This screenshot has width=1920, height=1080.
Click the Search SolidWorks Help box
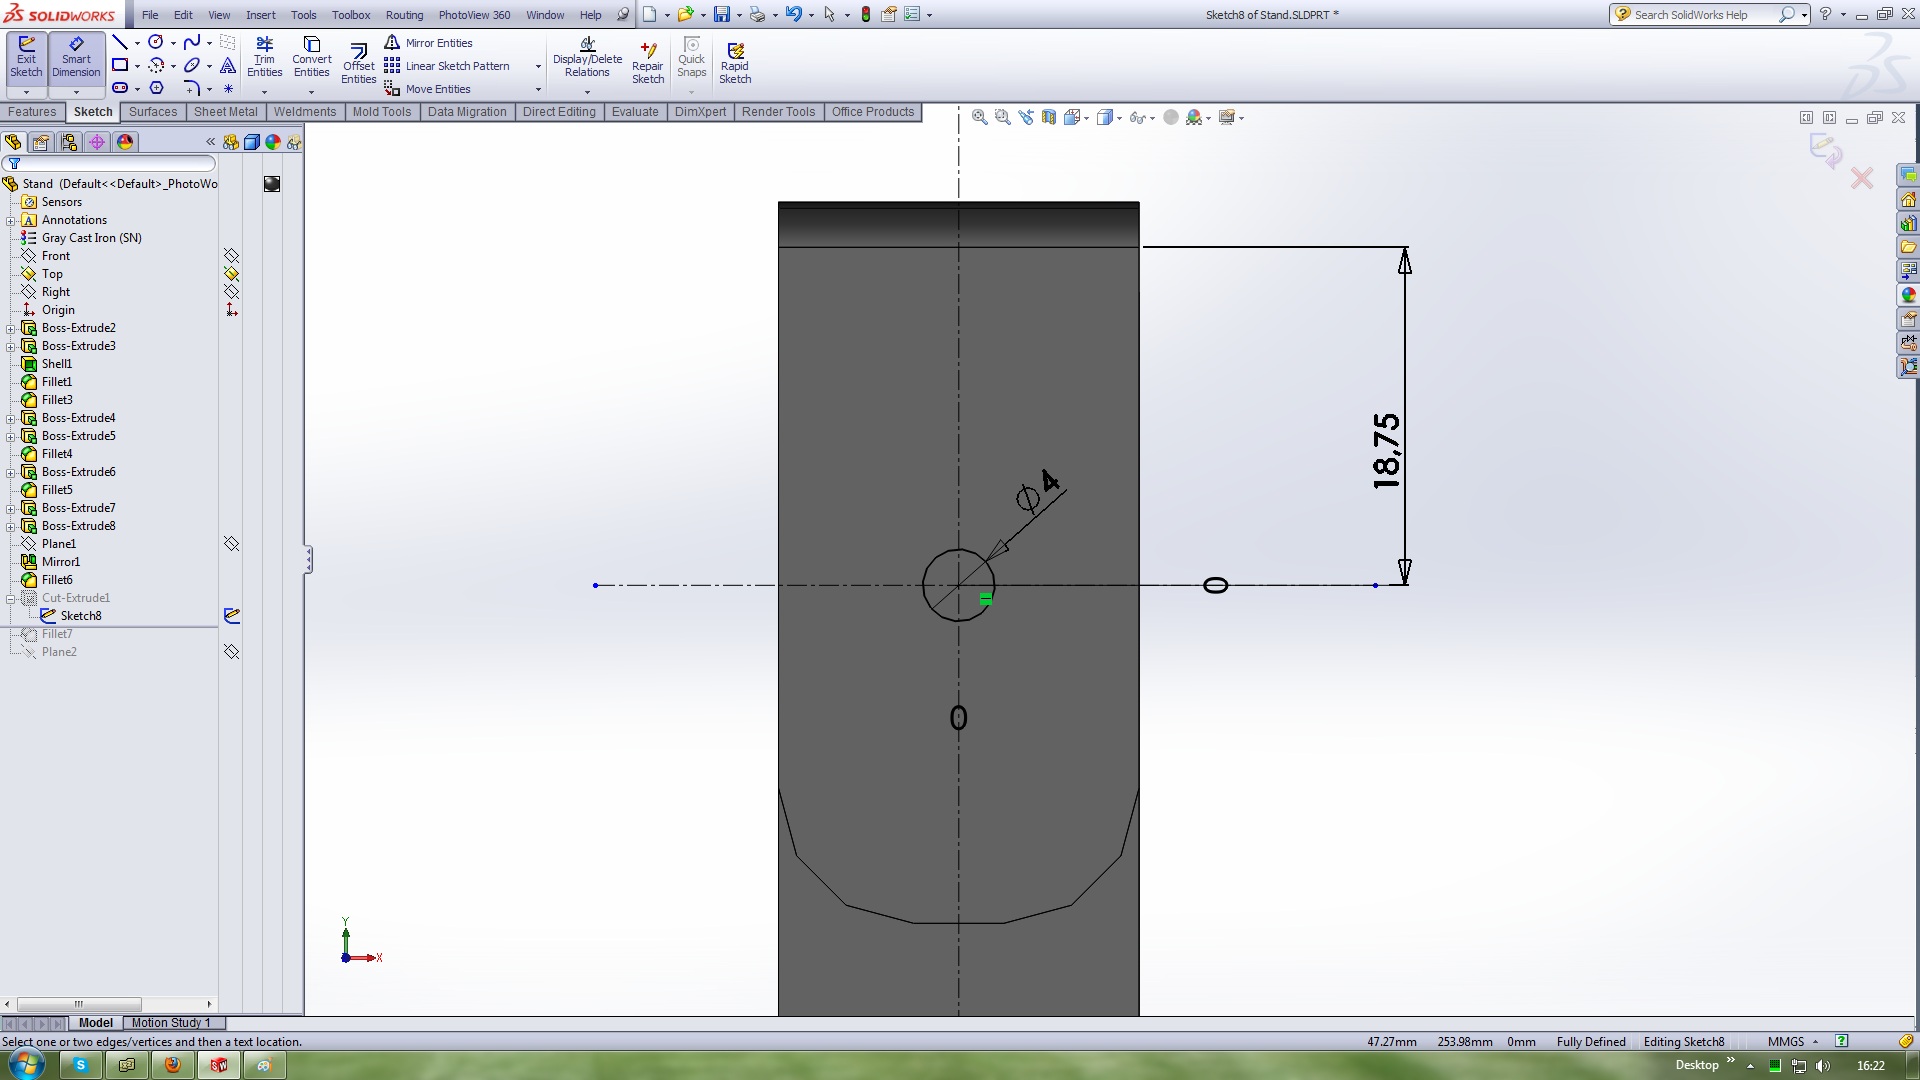click(x=1700, y=15)
